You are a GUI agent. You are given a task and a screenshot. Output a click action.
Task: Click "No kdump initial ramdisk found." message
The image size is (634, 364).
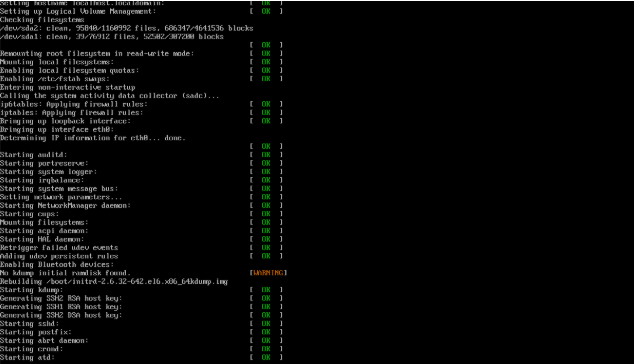pos(66,273)
